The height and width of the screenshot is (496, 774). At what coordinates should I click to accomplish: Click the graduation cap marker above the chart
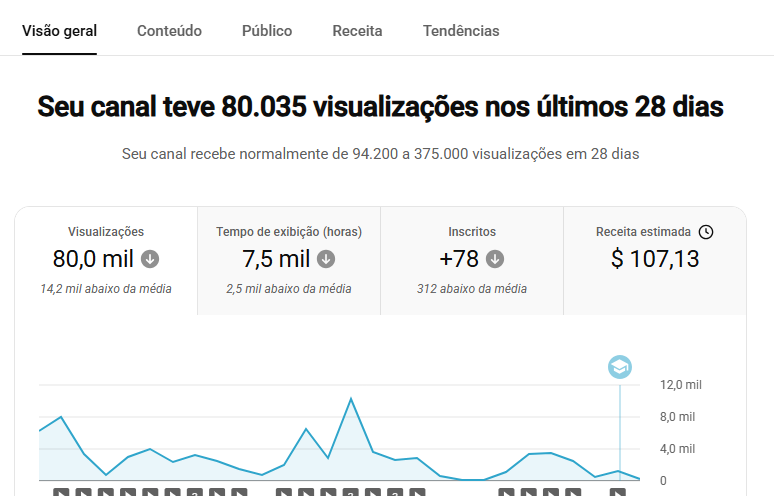[x=620, y=367]
